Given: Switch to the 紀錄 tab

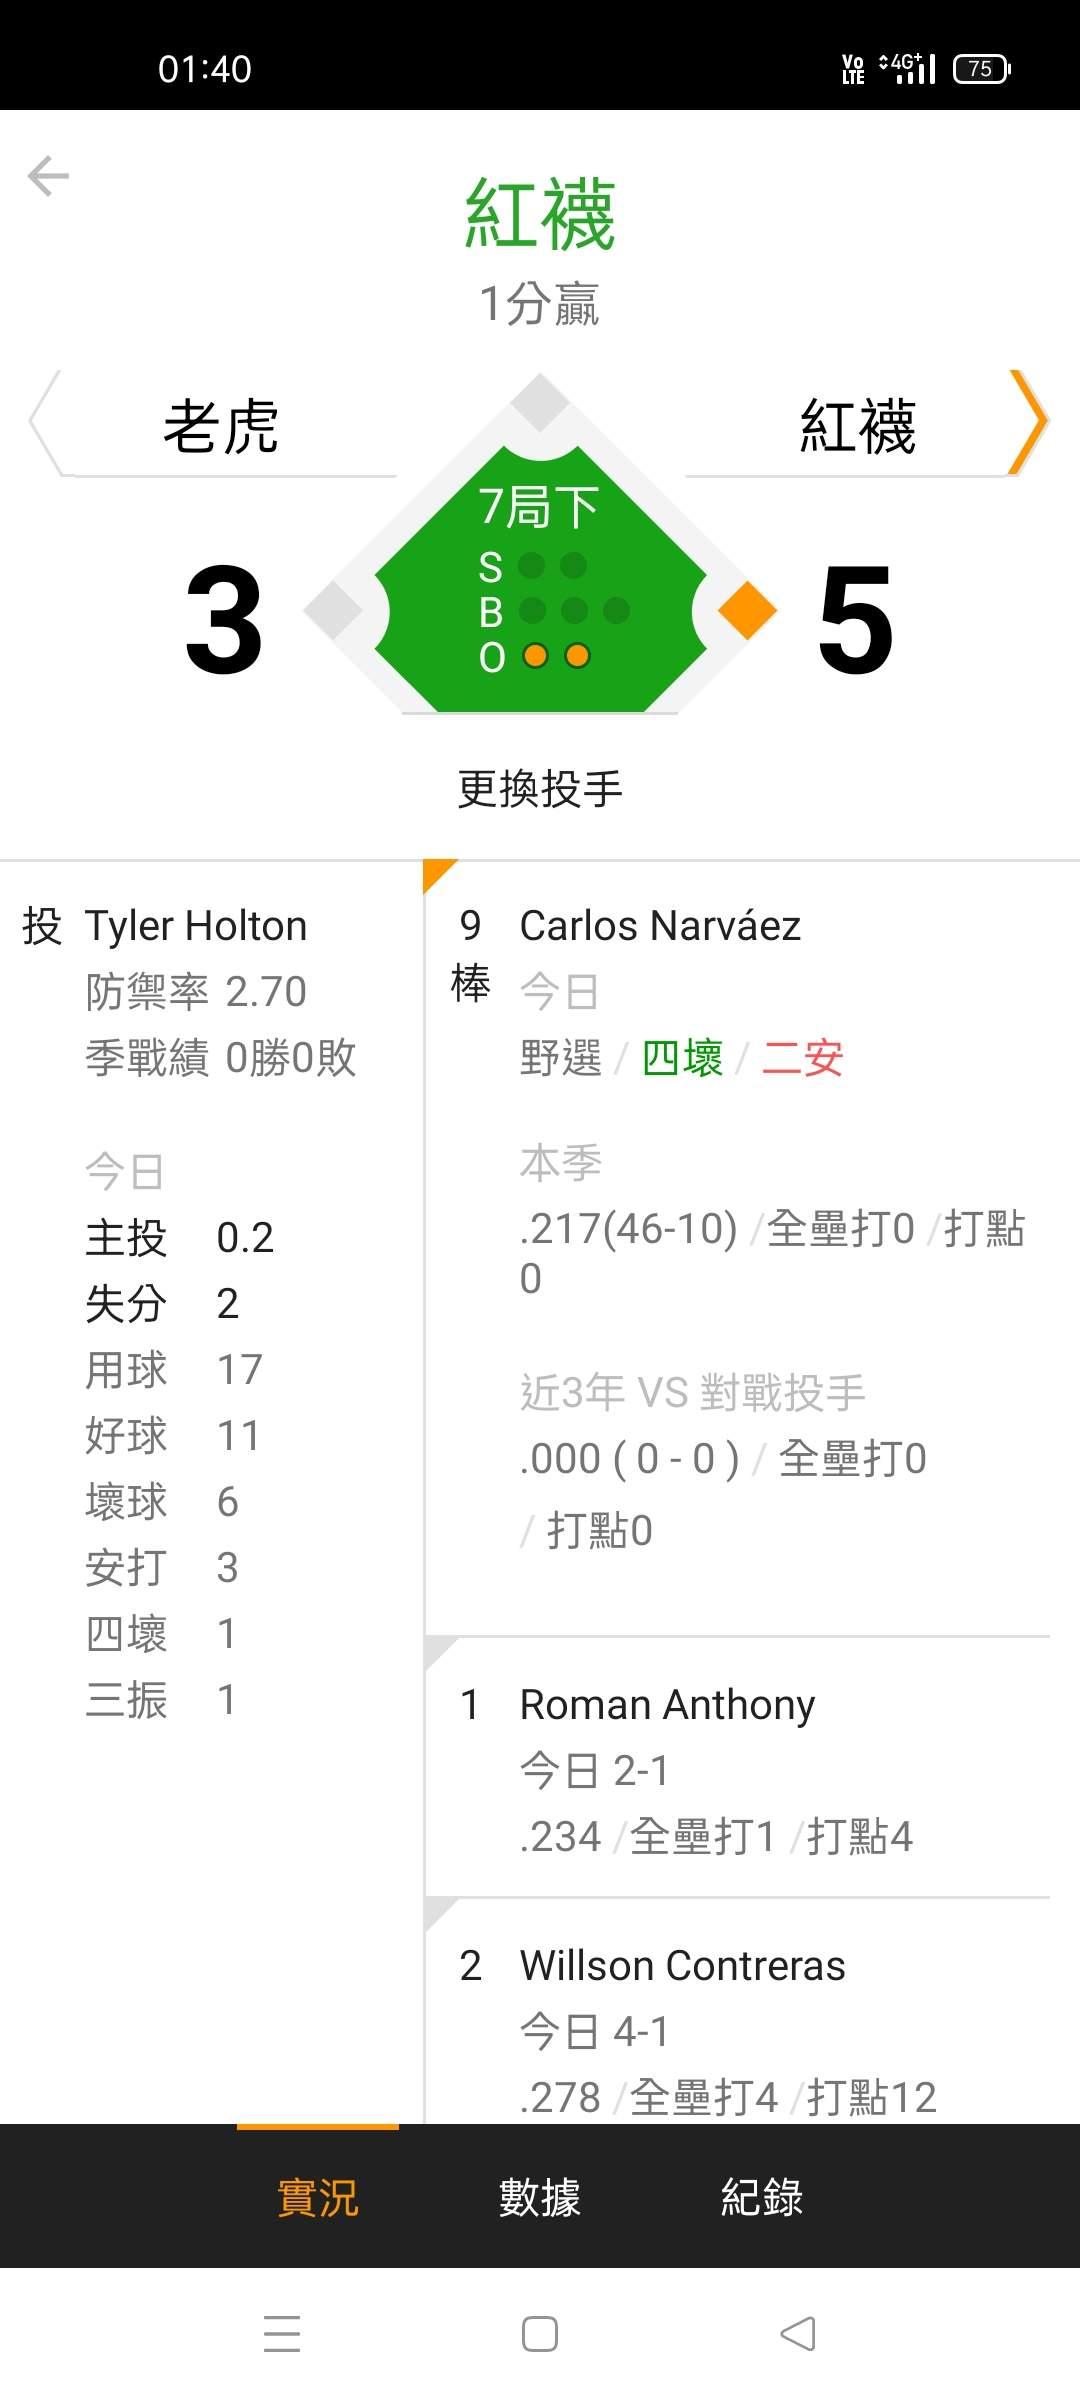Looking at the screenshot, I should (762, 2197).
